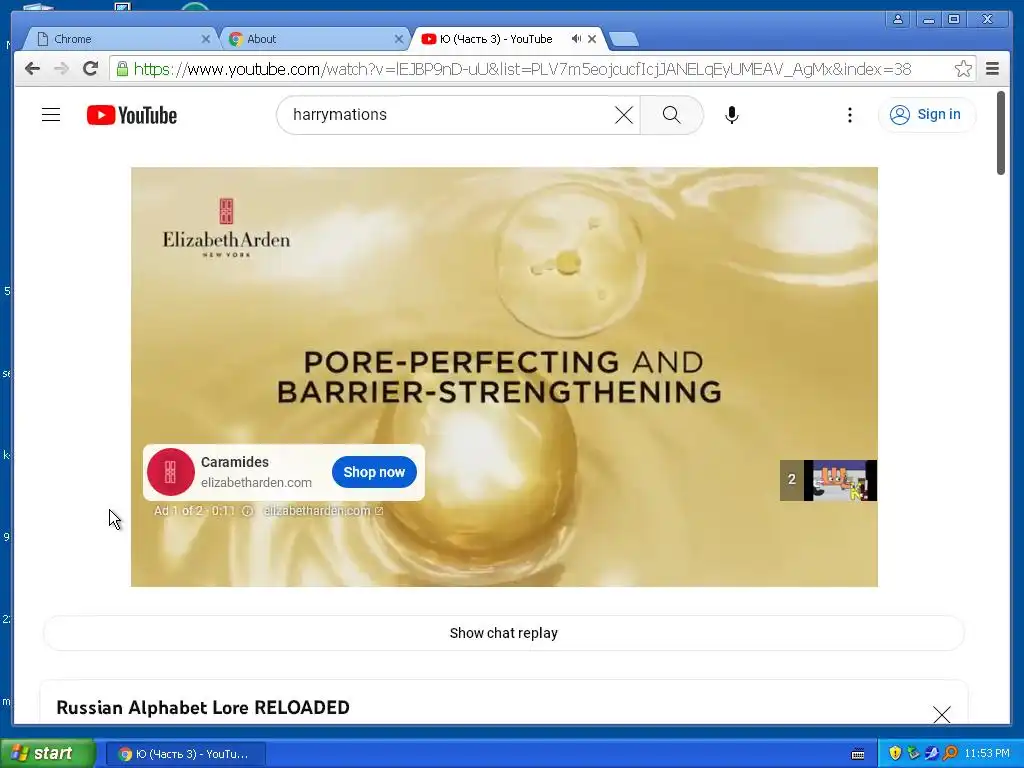
Task: Close the YouTube tab
Action: click(x=592, y=39)
